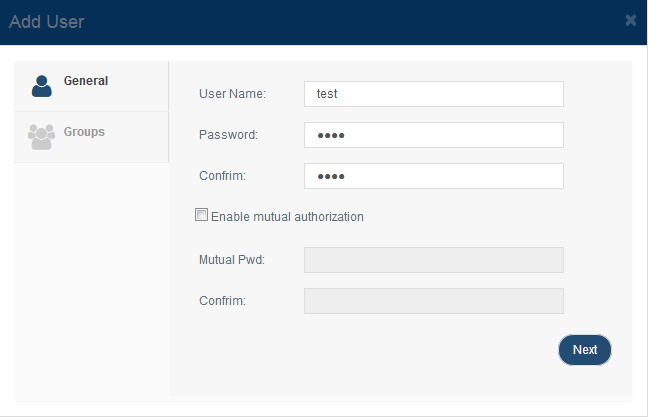Click the Password: label

[228, 135]
